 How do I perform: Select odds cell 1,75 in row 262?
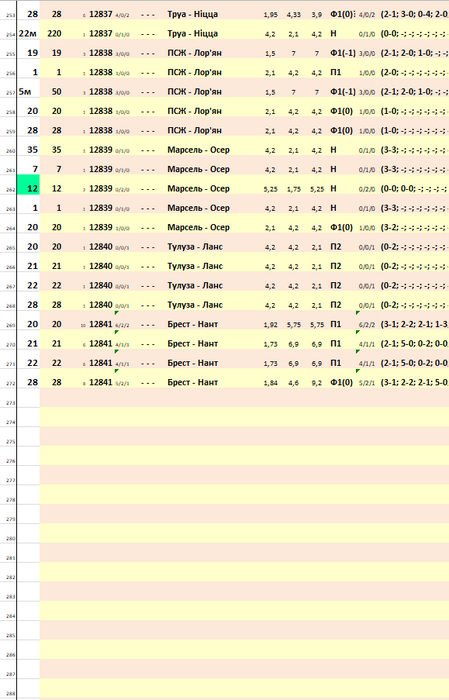pos(294,189)
